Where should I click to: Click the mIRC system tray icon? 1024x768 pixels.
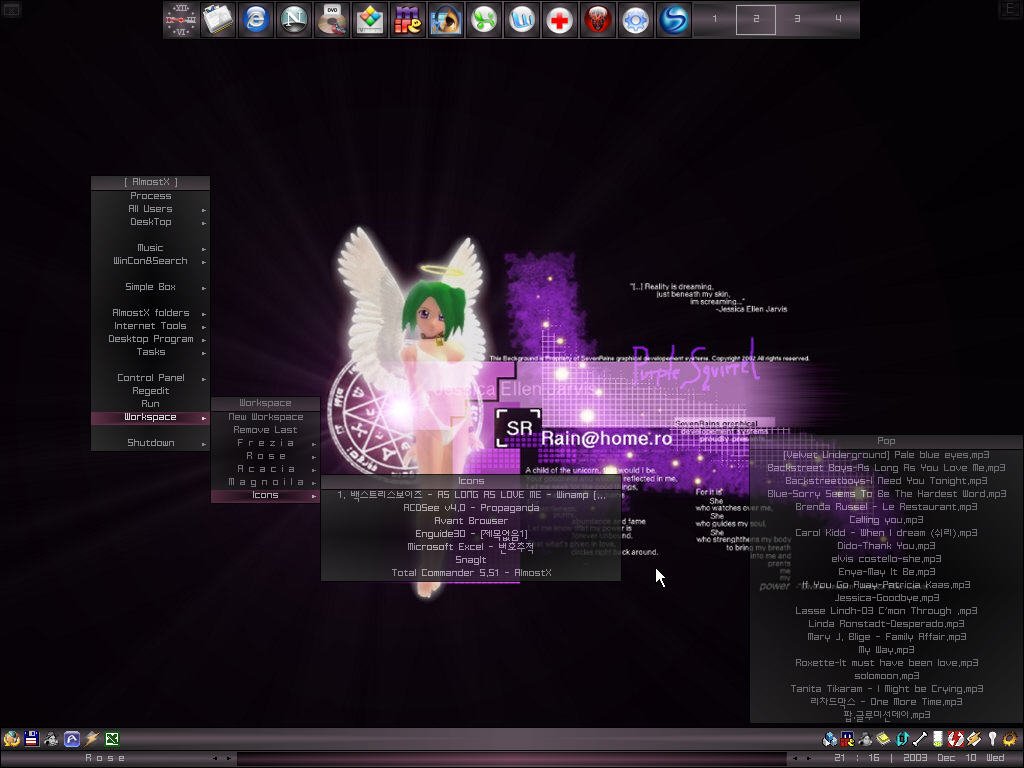pos(848,739)
